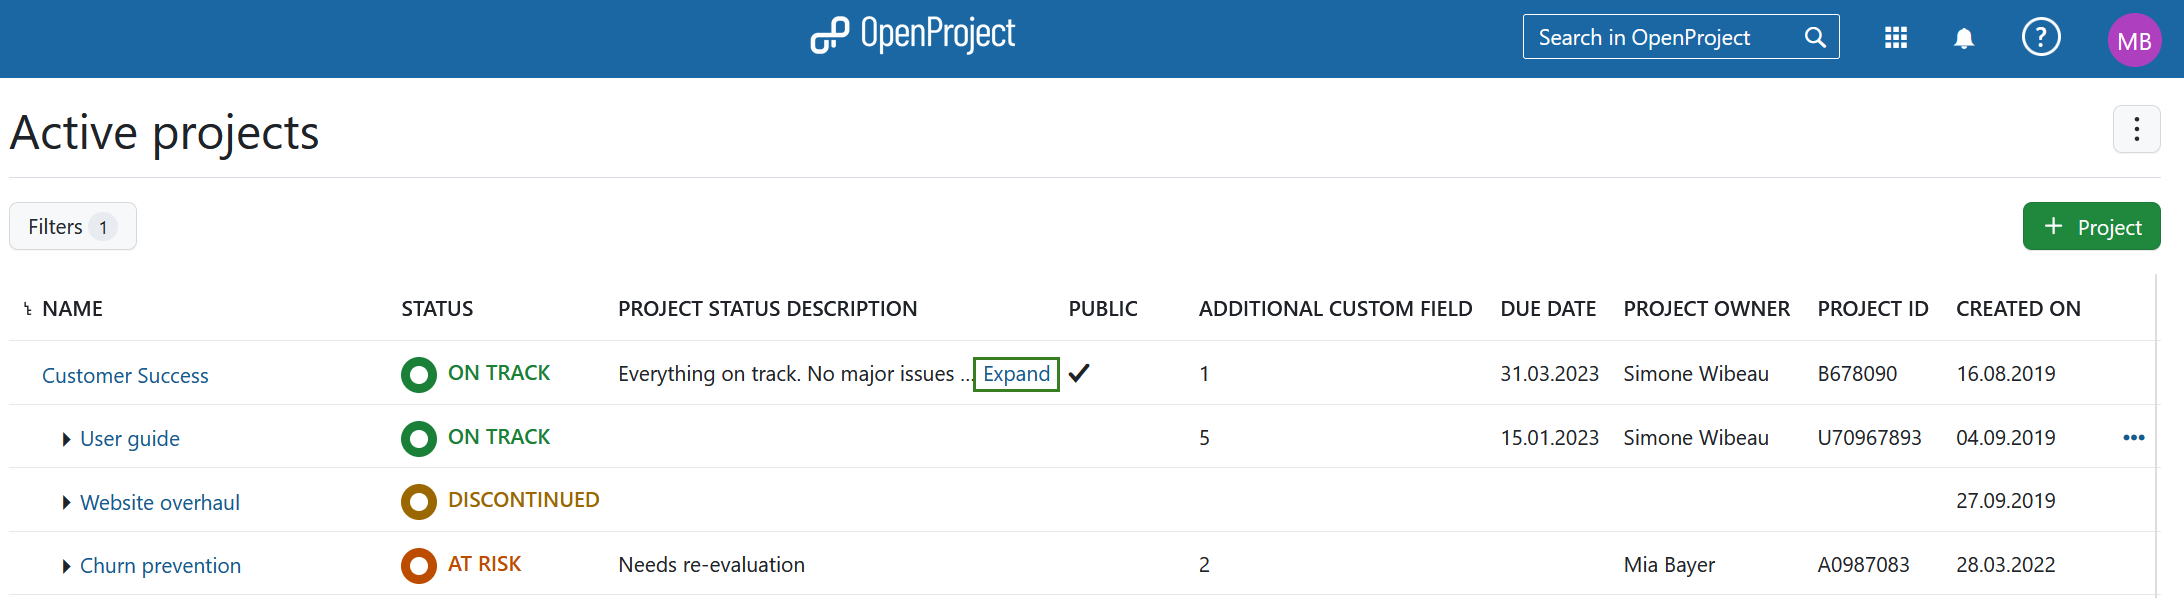Click the green + Project button
This screenshot has width=2184, height=598.
click(2091, 227)
